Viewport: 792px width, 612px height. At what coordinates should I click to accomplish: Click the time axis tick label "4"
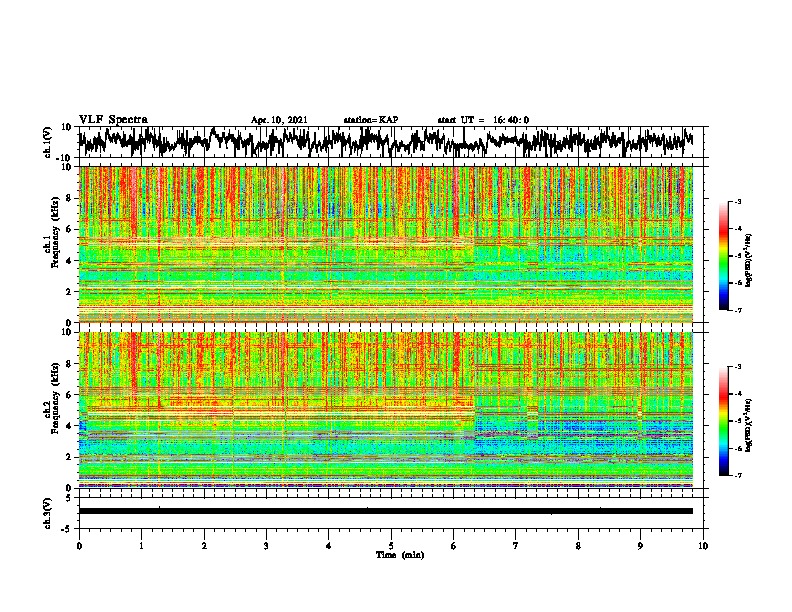[329, 546]
